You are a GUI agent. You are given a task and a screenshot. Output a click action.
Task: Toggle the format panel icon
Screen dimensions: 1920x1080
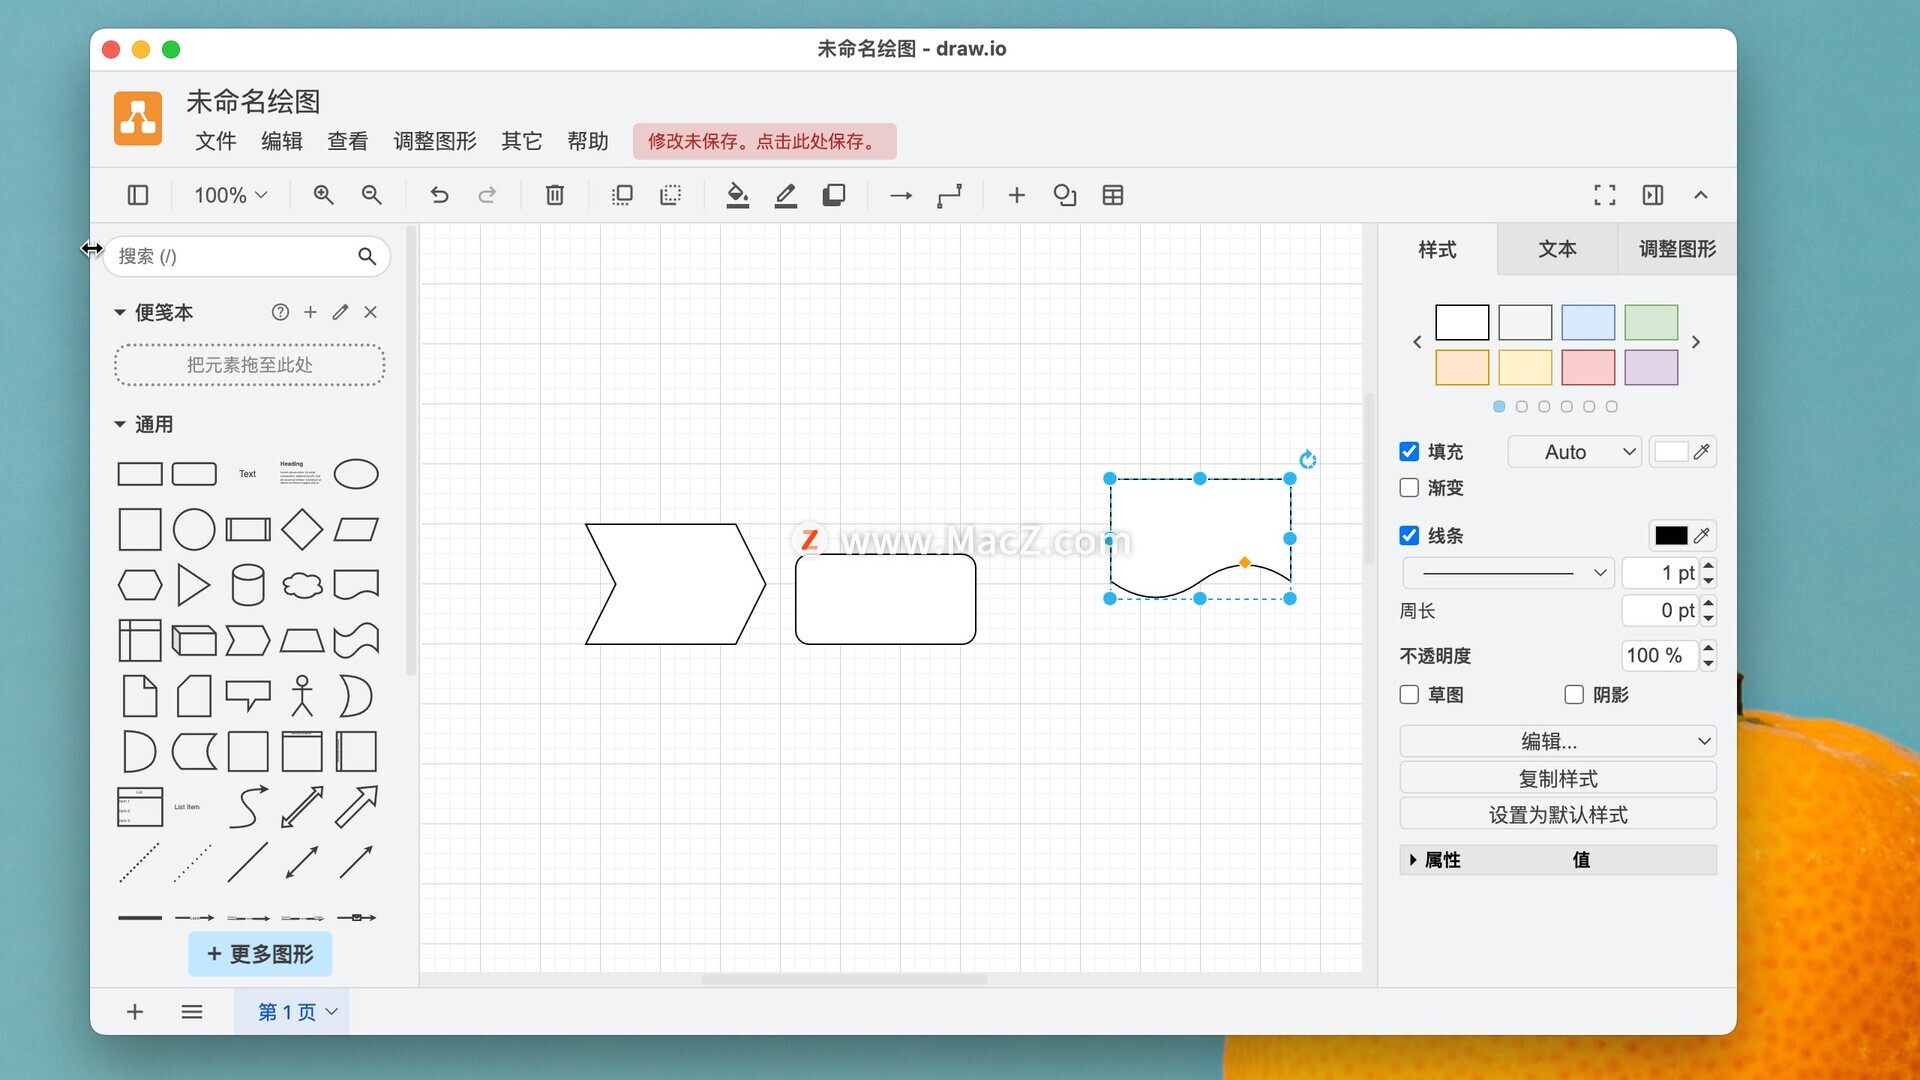pos(1653,195)
